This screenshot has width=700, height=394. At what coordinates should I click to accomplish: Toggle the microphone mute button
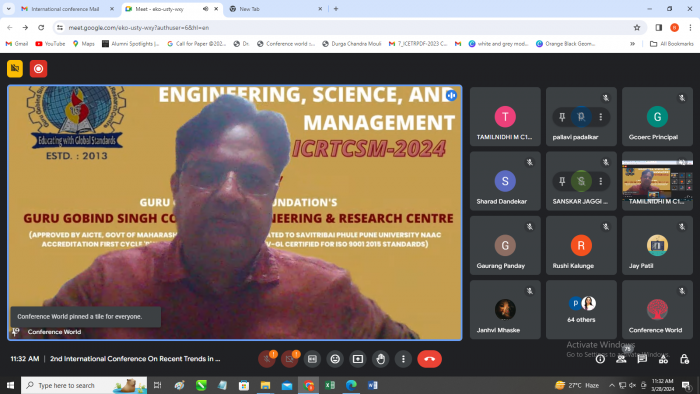(x=267, y=359)
